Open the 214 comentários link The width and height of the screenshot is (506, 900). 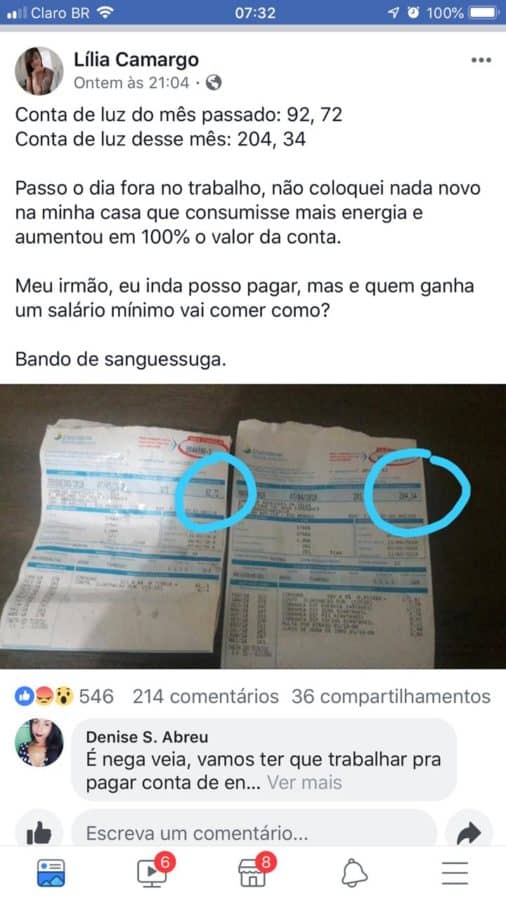[x=205, y=697]
